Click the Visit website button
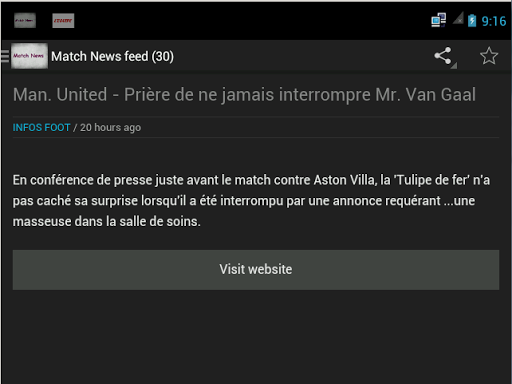Viewport: 512px width, 384px height. [x=256, y=270]
